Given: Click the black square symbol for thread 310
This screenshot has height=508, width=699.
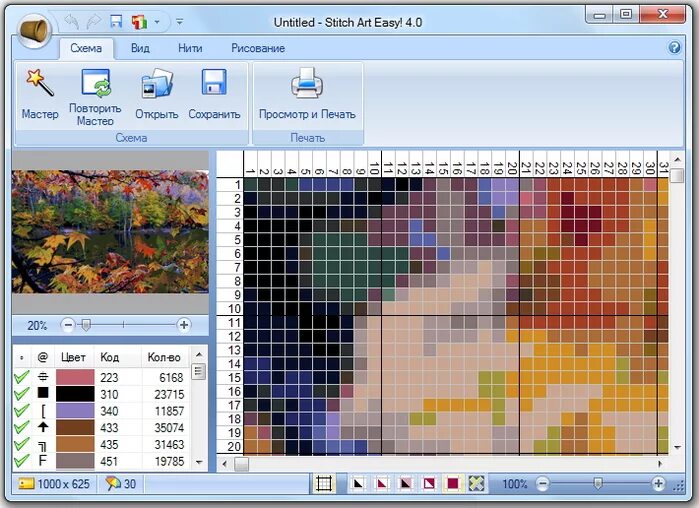Looking at the screenshot, I should [x=43, y=393].
